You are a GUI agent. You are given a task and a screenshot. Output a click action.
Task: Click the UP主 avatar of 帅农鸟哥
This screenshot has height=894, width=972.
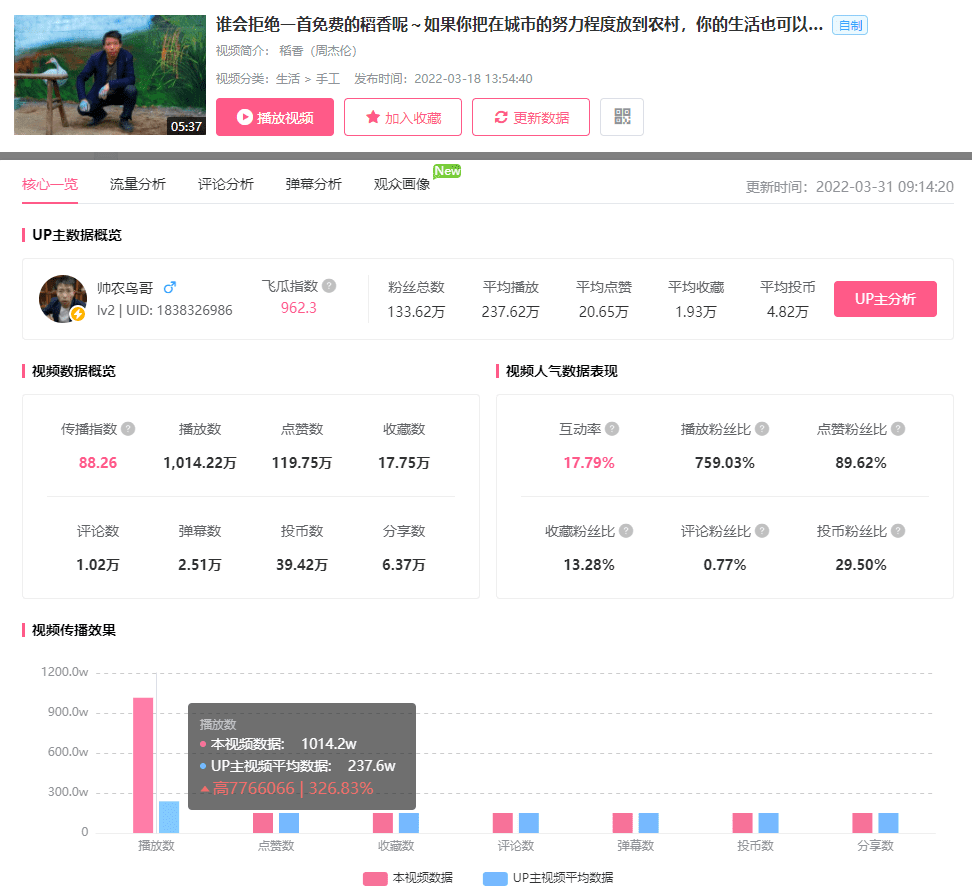tap(63, 299)
